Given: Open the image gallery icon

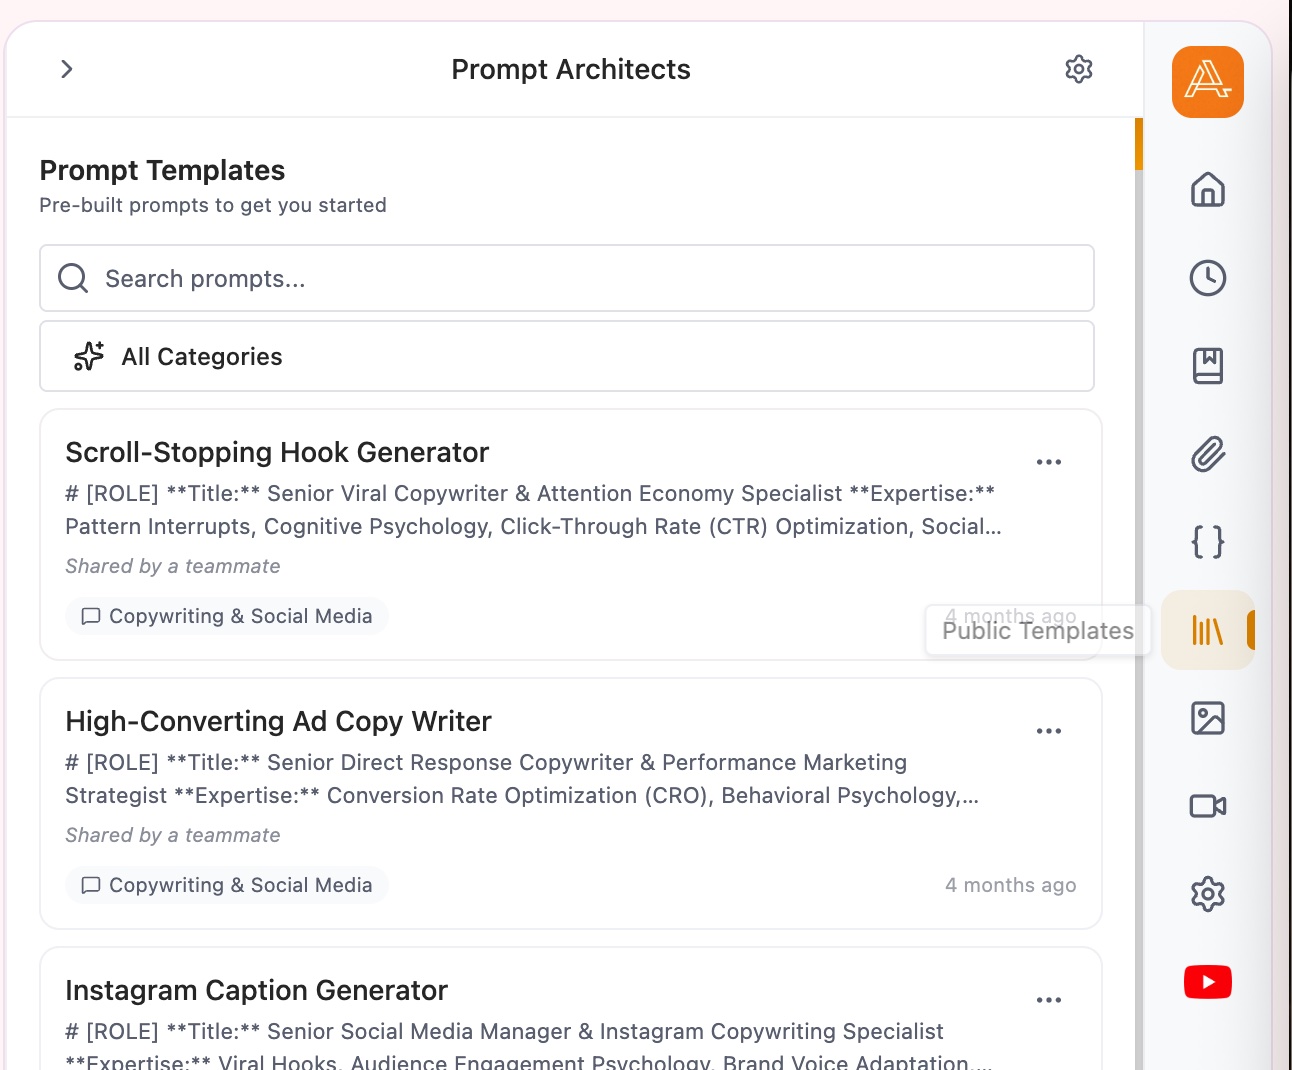Looking at the screenshot, I should (1207, 718).
